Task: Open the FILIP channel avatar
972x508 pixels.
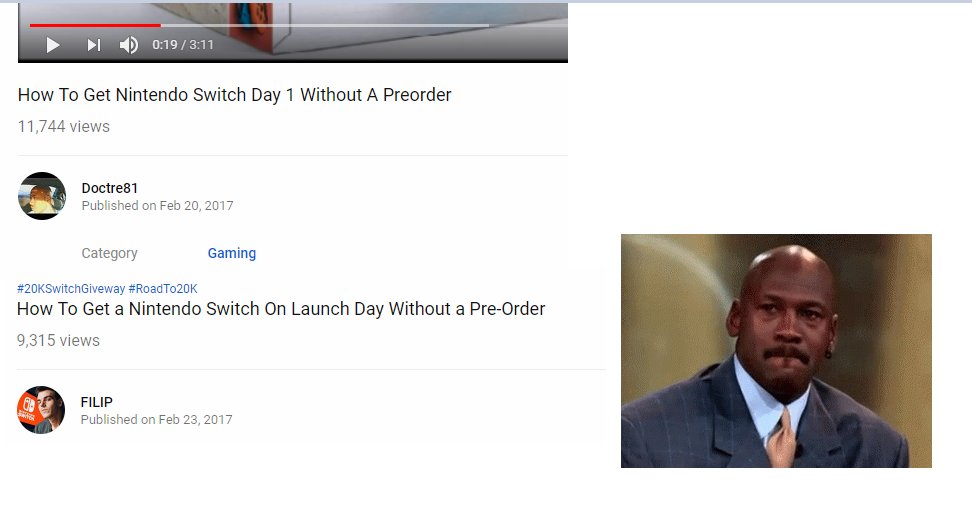Action: point(41,410)
